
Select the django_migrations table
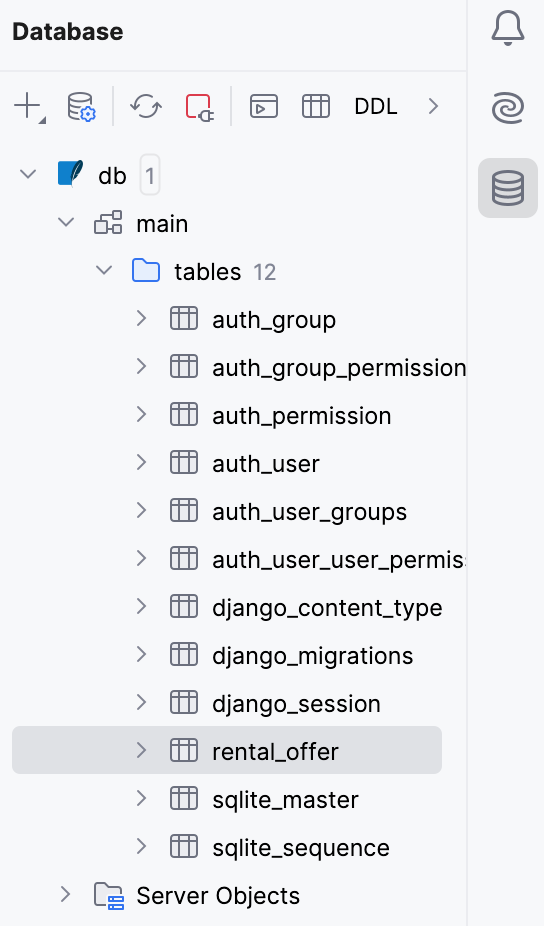click(x=227, y=654)
